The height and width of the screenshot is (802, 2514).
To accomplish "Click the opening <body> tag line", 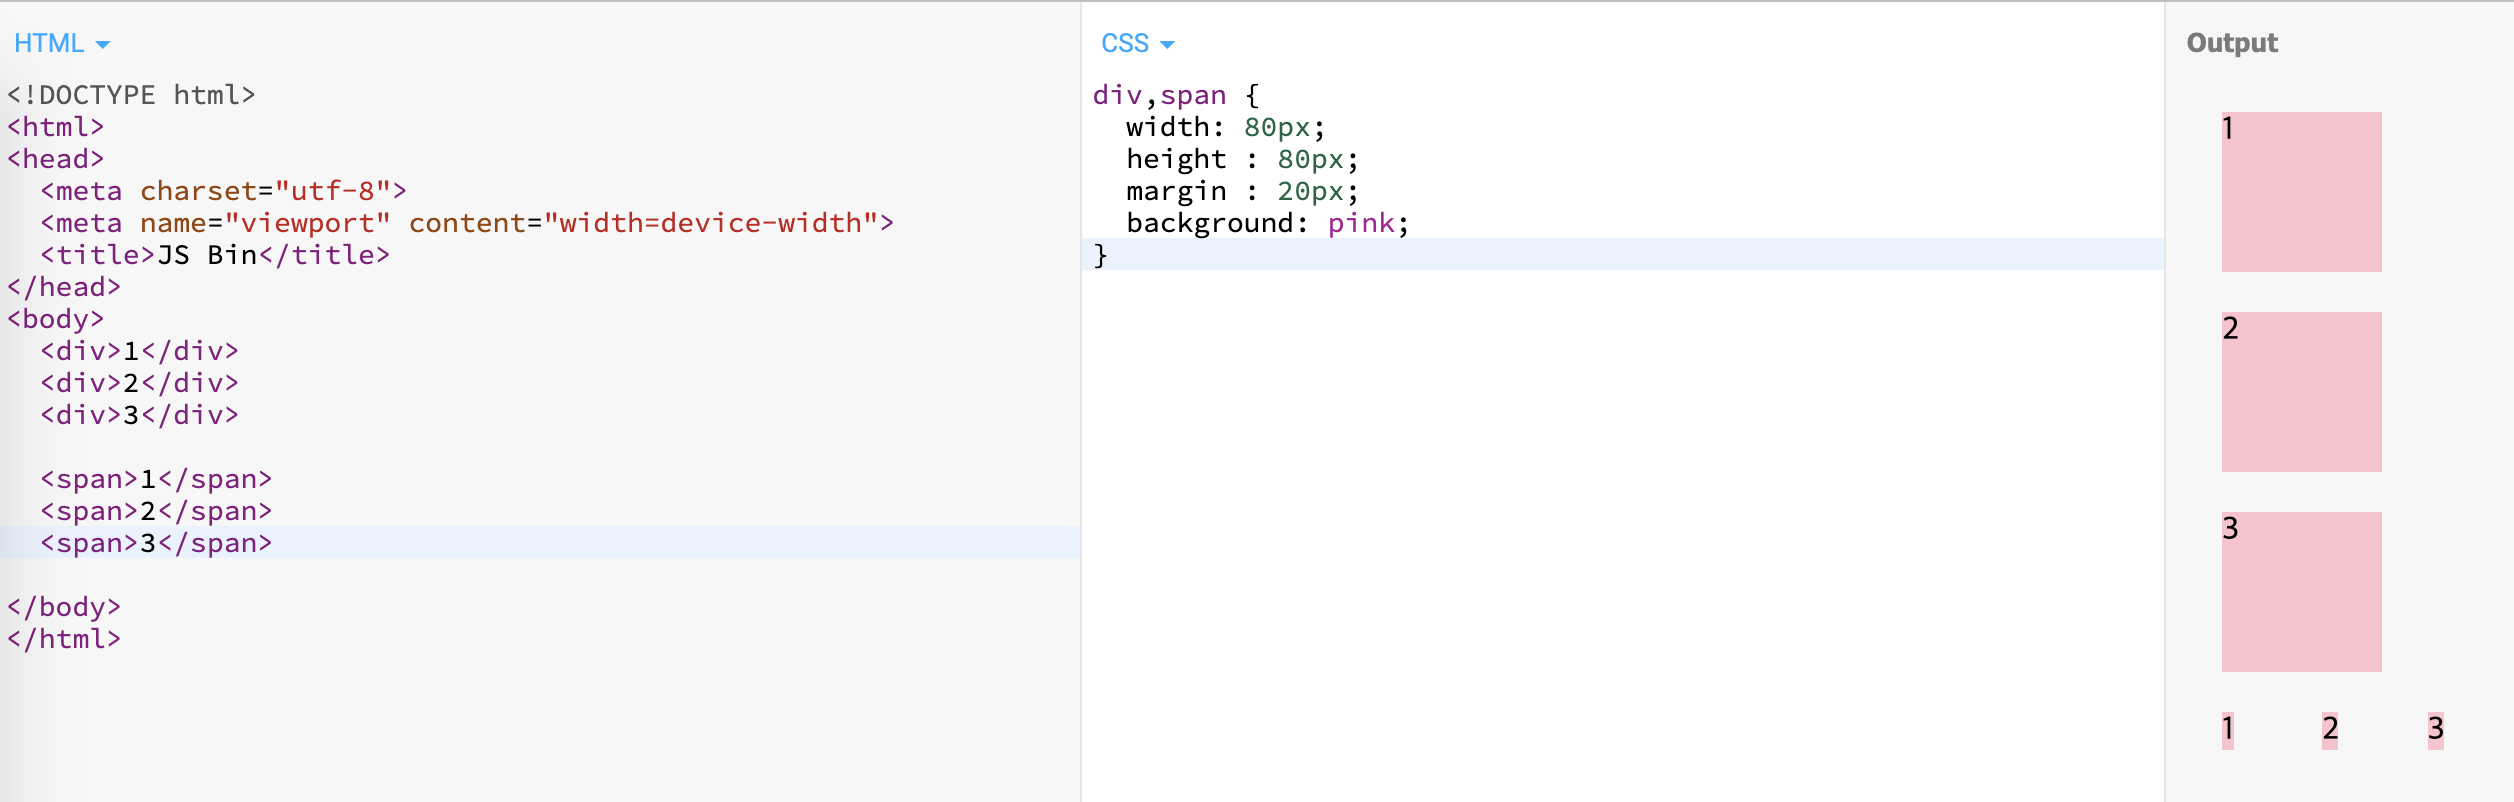I will [x=56, y=319].
